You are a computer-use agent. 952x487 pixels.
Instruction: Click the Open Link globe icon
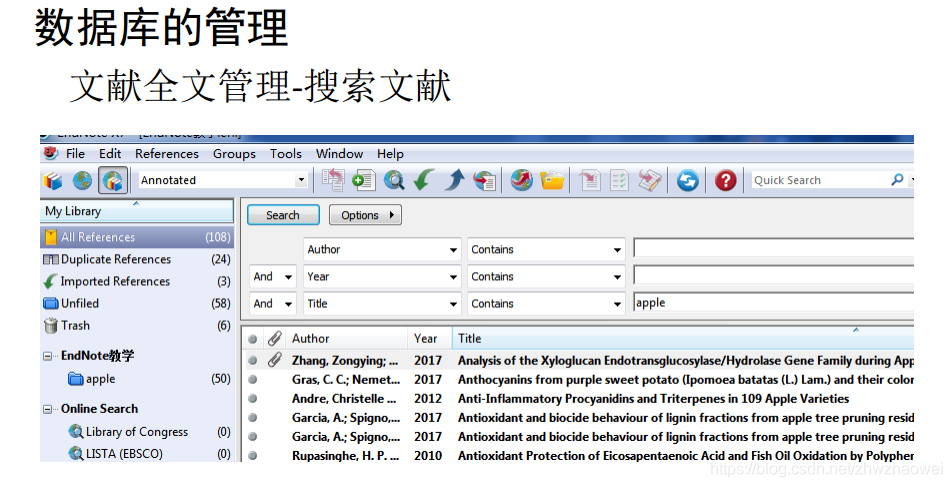tap(521, 180)
